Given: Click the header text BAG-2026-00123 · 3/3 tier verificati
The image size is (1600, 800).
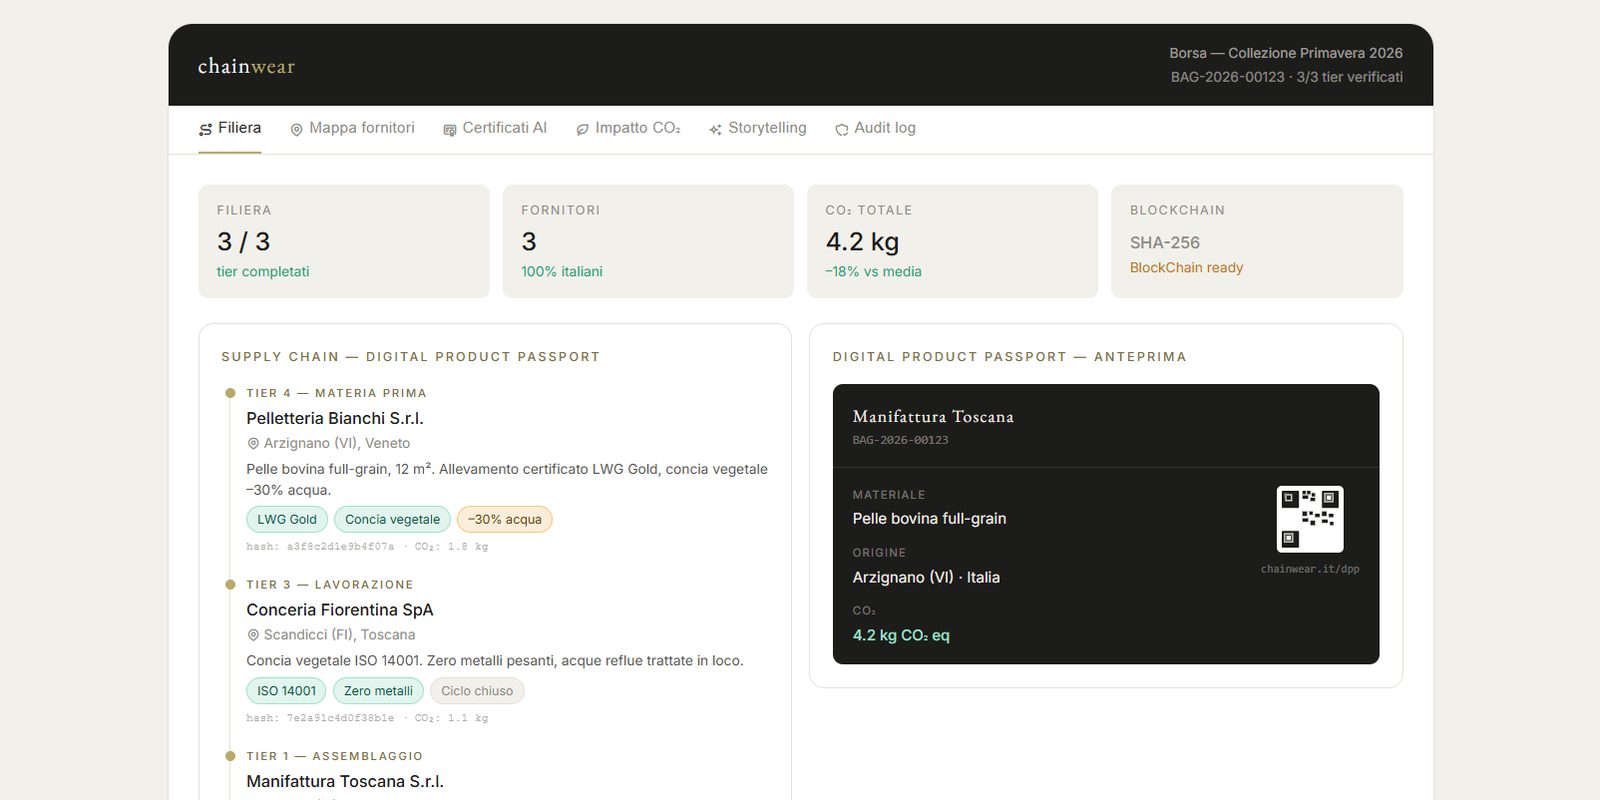Looking at the screenshot, I should coord(1287,77).
